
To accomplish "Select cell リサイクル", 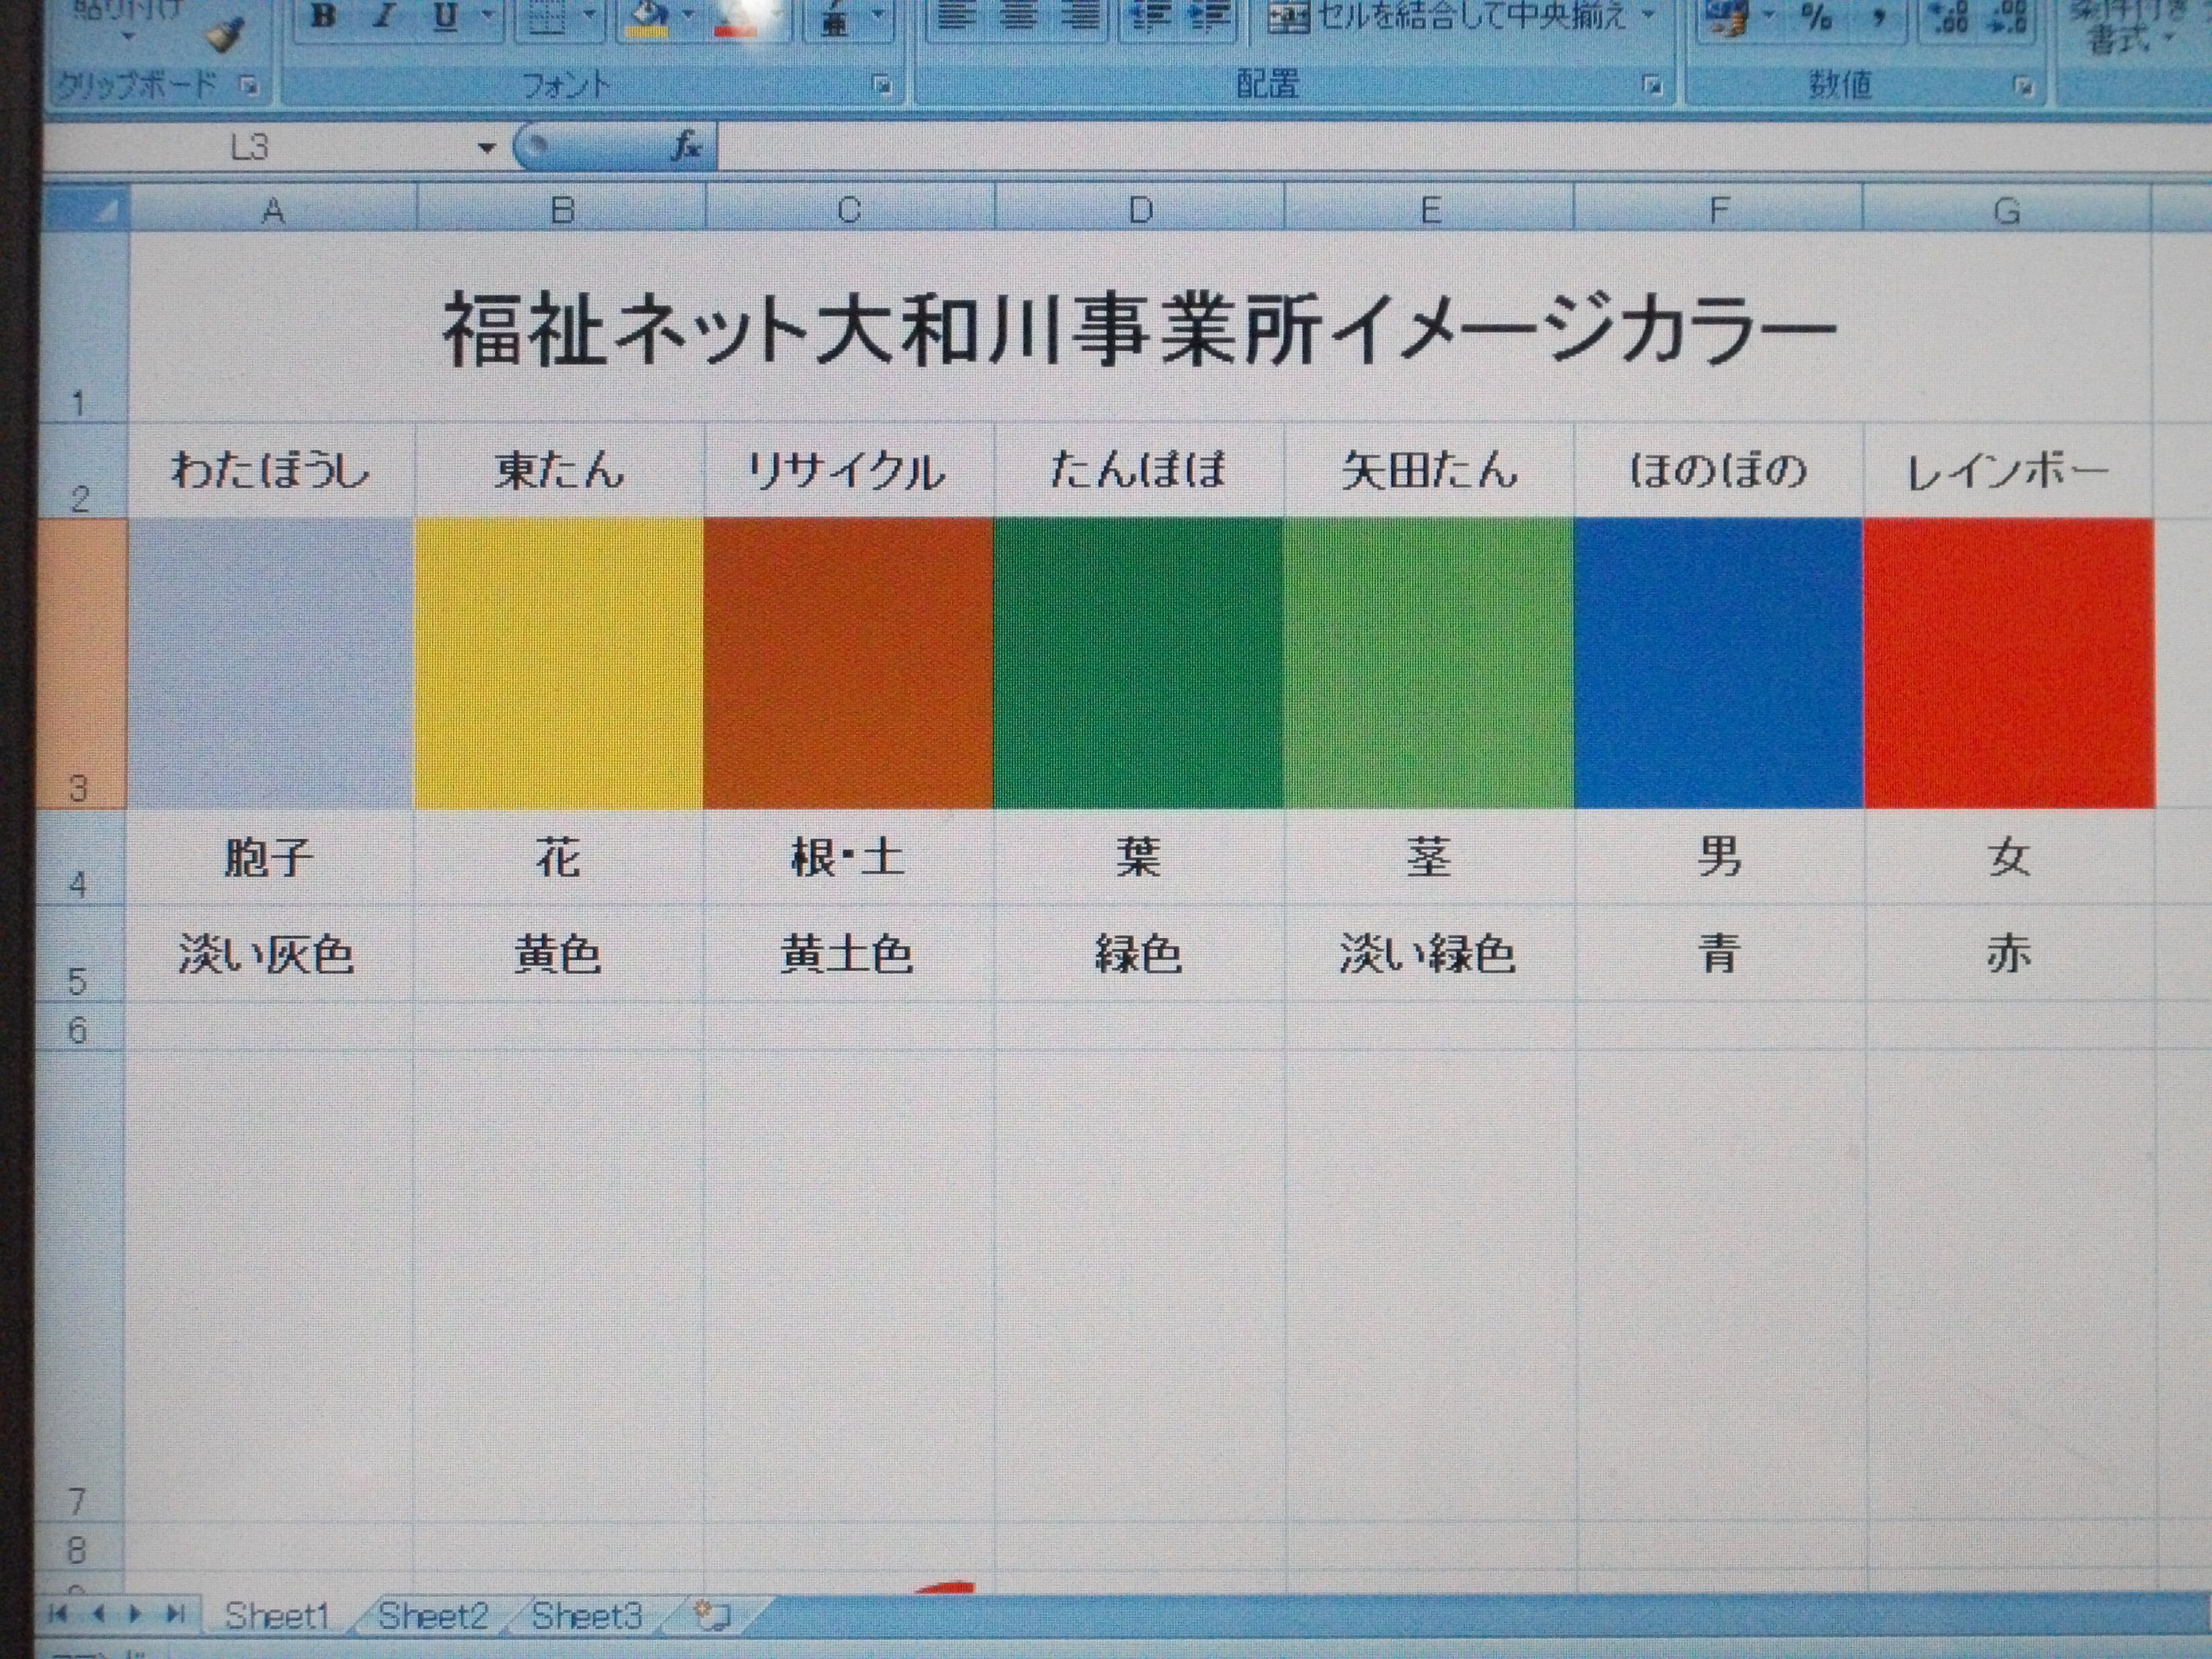I will 849,470.
